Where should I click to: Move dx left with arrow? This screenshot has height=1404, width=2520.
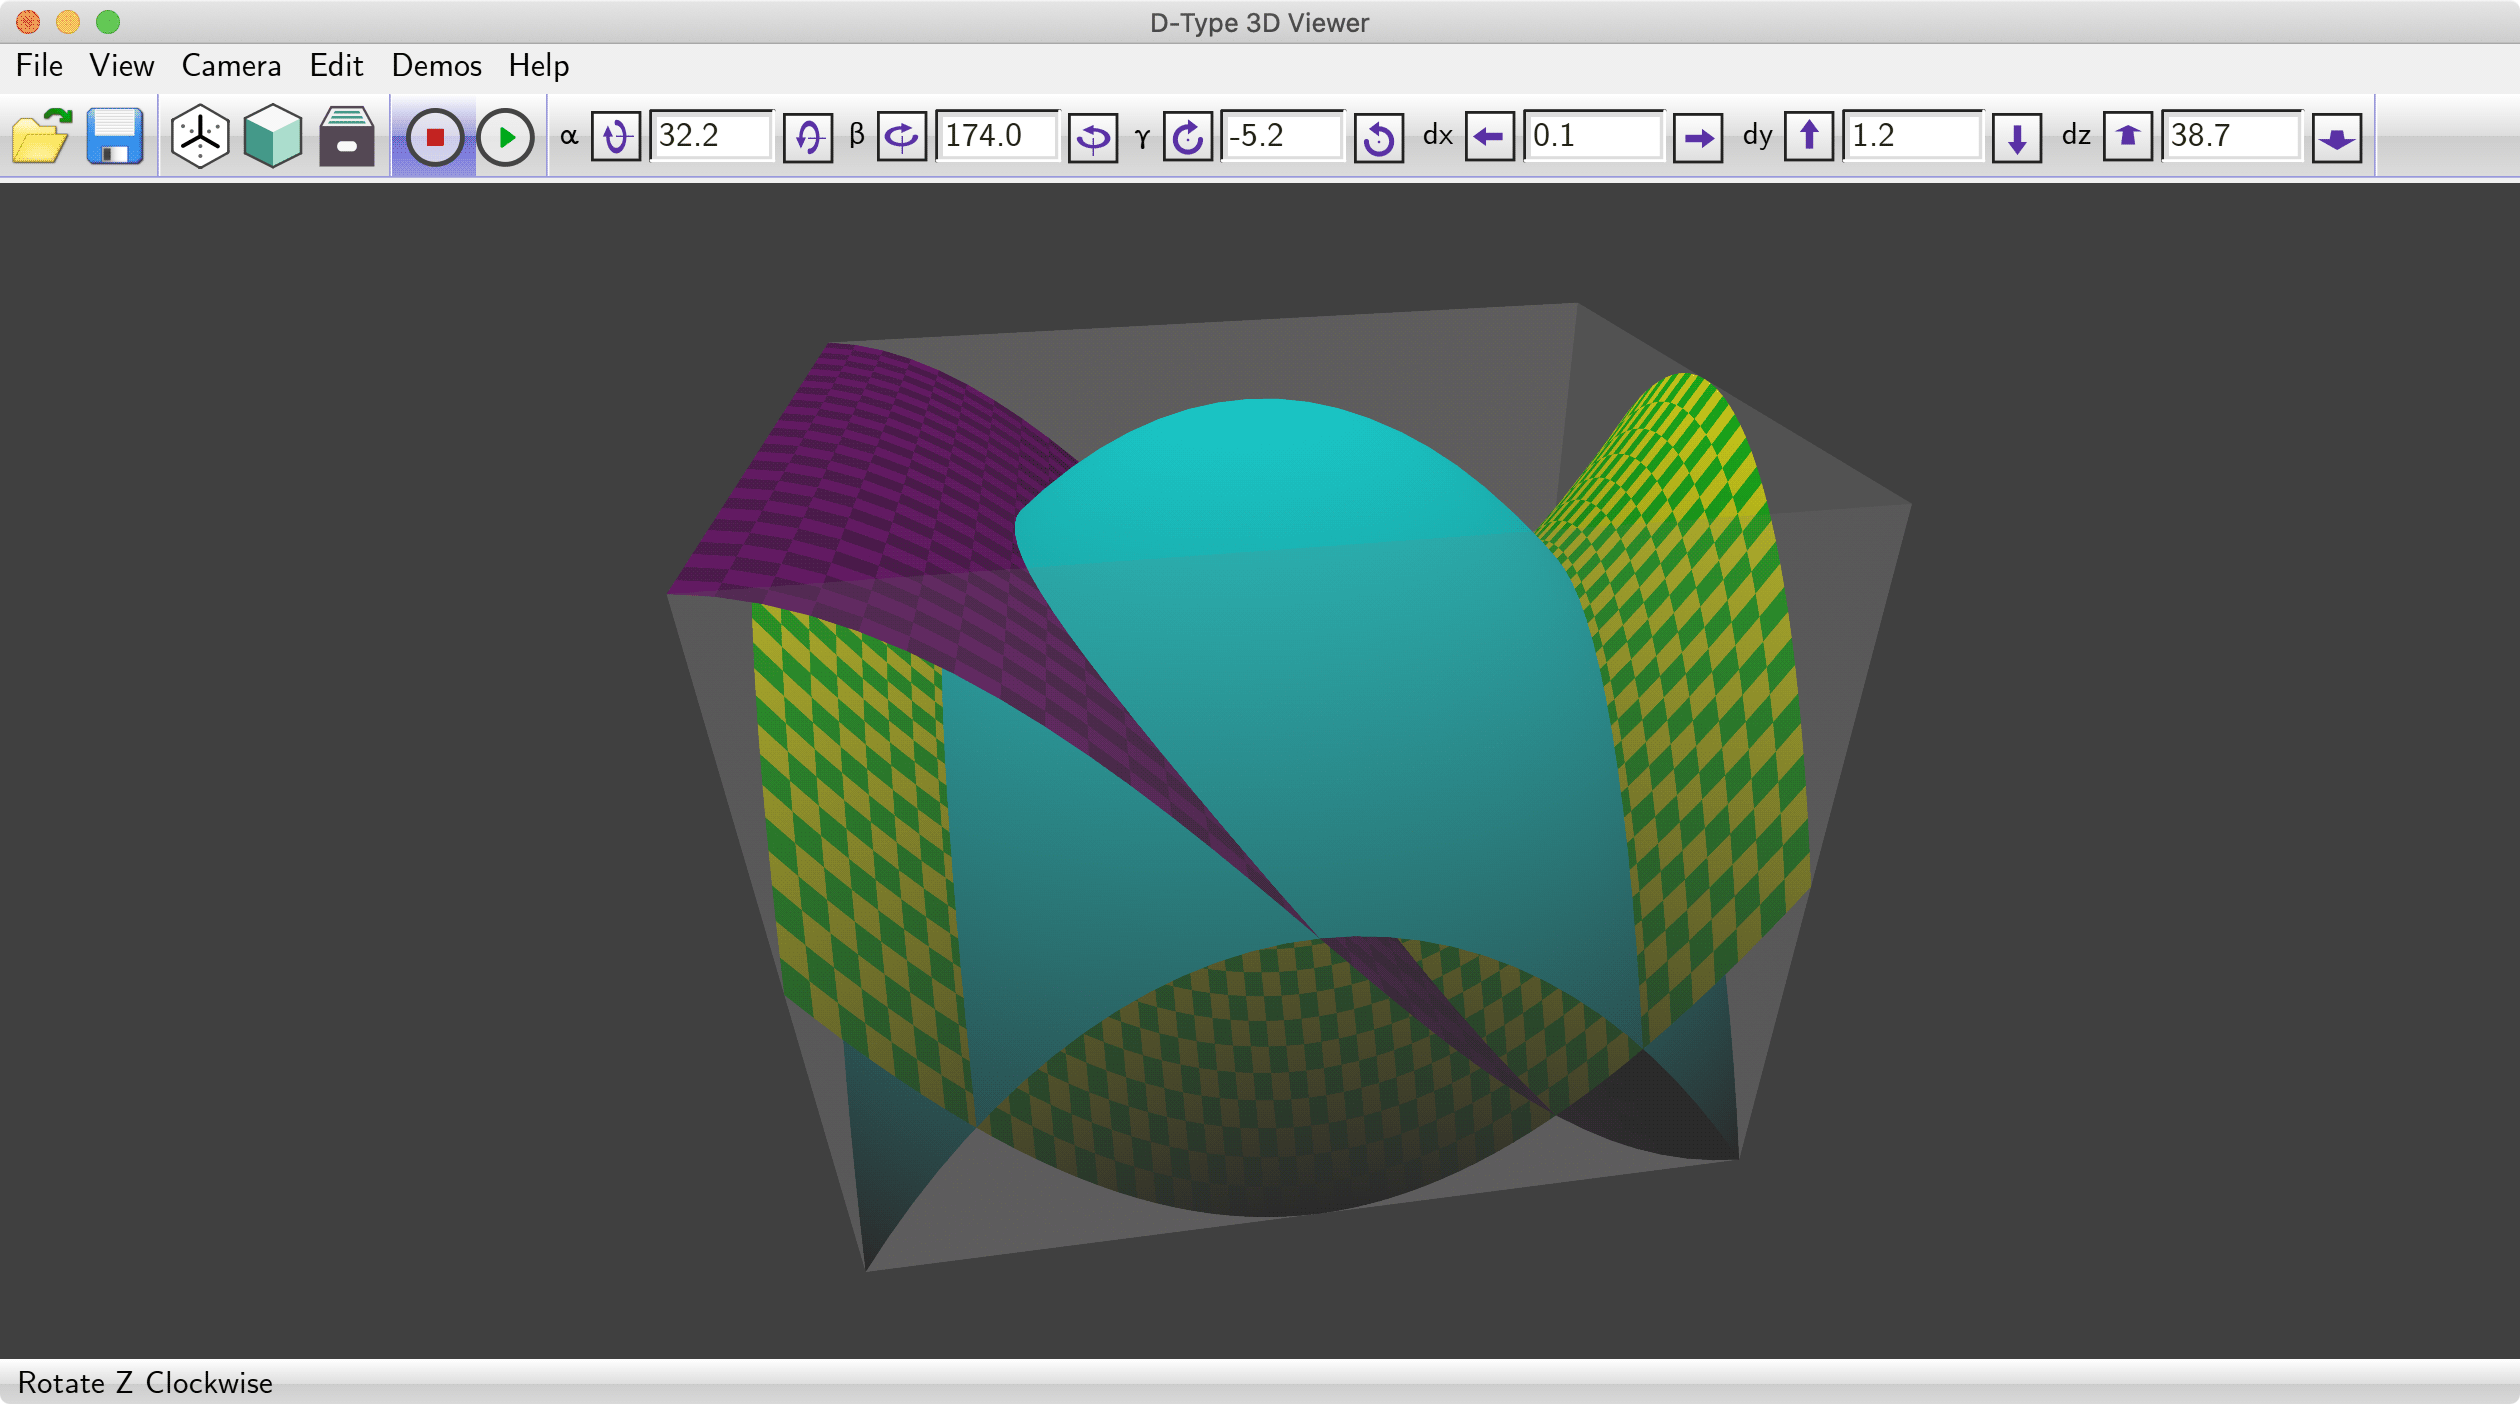pos(1490,136)
